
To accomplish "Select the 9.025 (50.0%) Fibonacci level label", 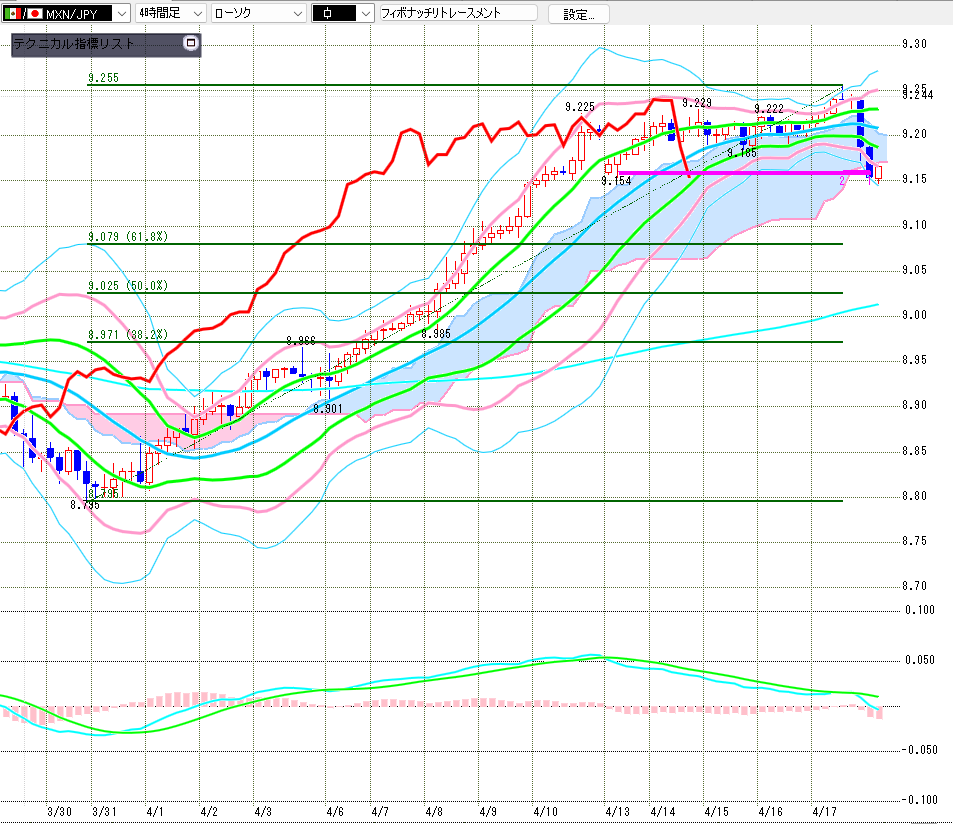I will point(128,286).
